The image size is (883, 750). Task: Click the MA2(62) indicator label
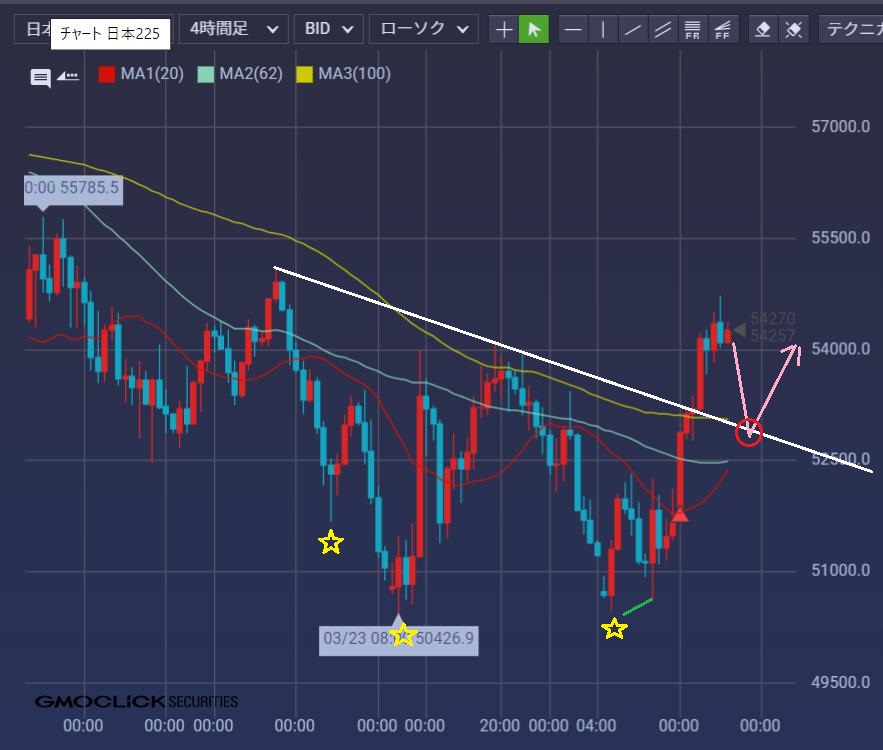(250, 74)
